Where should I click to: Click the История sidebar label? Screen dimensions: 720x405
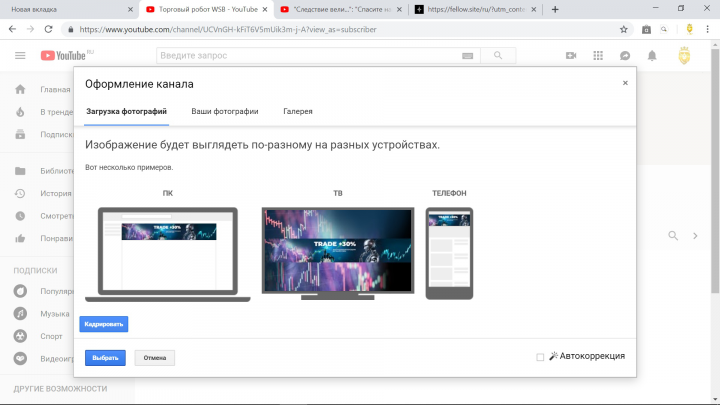coord(56,193)
